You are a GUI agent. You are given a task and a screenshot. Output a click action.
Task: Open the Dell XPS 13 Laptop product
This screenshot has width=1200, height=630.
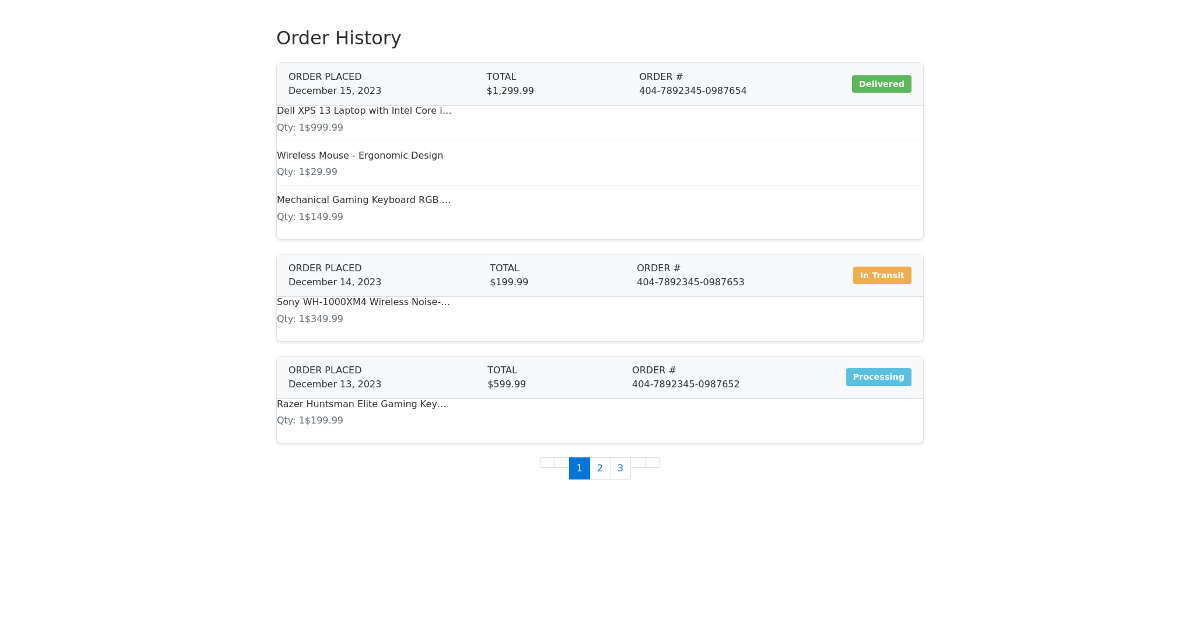tap(364, 110)
